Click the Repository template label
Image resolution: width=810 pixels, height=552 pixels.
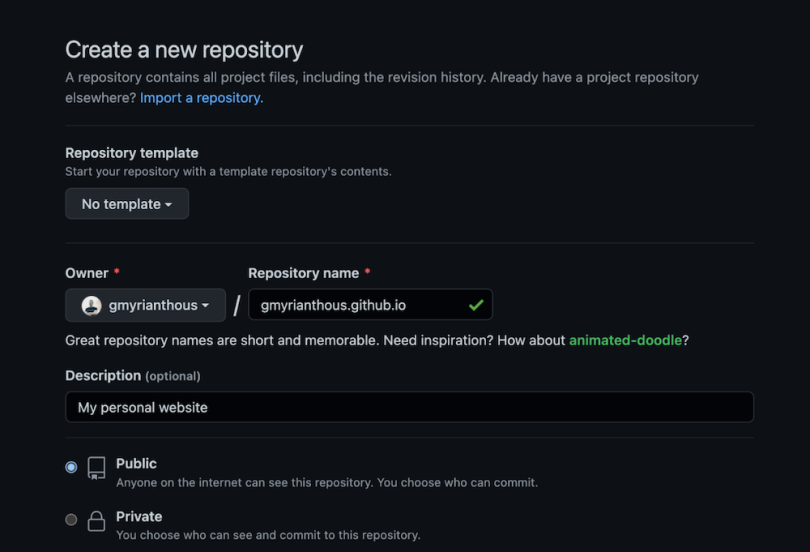(x=132, y=153)
